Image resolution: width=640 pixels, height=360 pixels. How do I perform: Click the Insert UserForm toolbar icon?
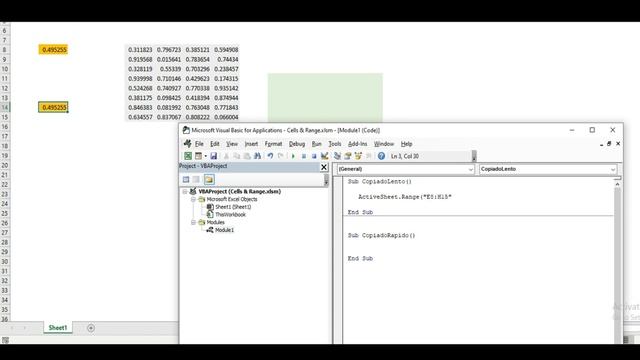pos(198,156)
